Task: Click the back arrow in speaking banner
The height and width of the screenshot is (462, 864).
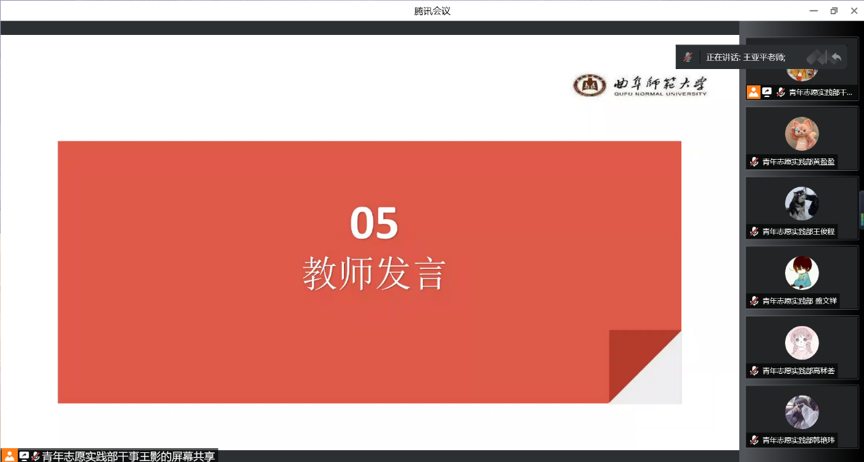Action: tap(836, 57)
